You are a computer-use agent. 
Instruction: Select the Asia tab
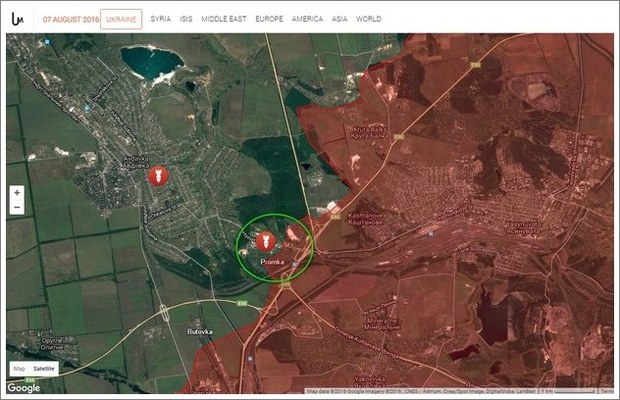(339, 19)
